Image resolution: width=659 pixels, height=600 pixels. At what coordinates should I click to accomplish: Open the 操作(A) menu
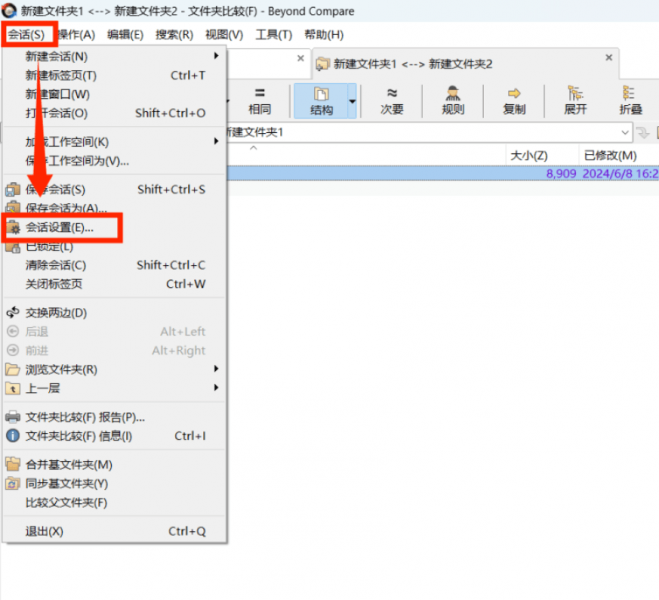pyautogui.click(x=76, y=34)
